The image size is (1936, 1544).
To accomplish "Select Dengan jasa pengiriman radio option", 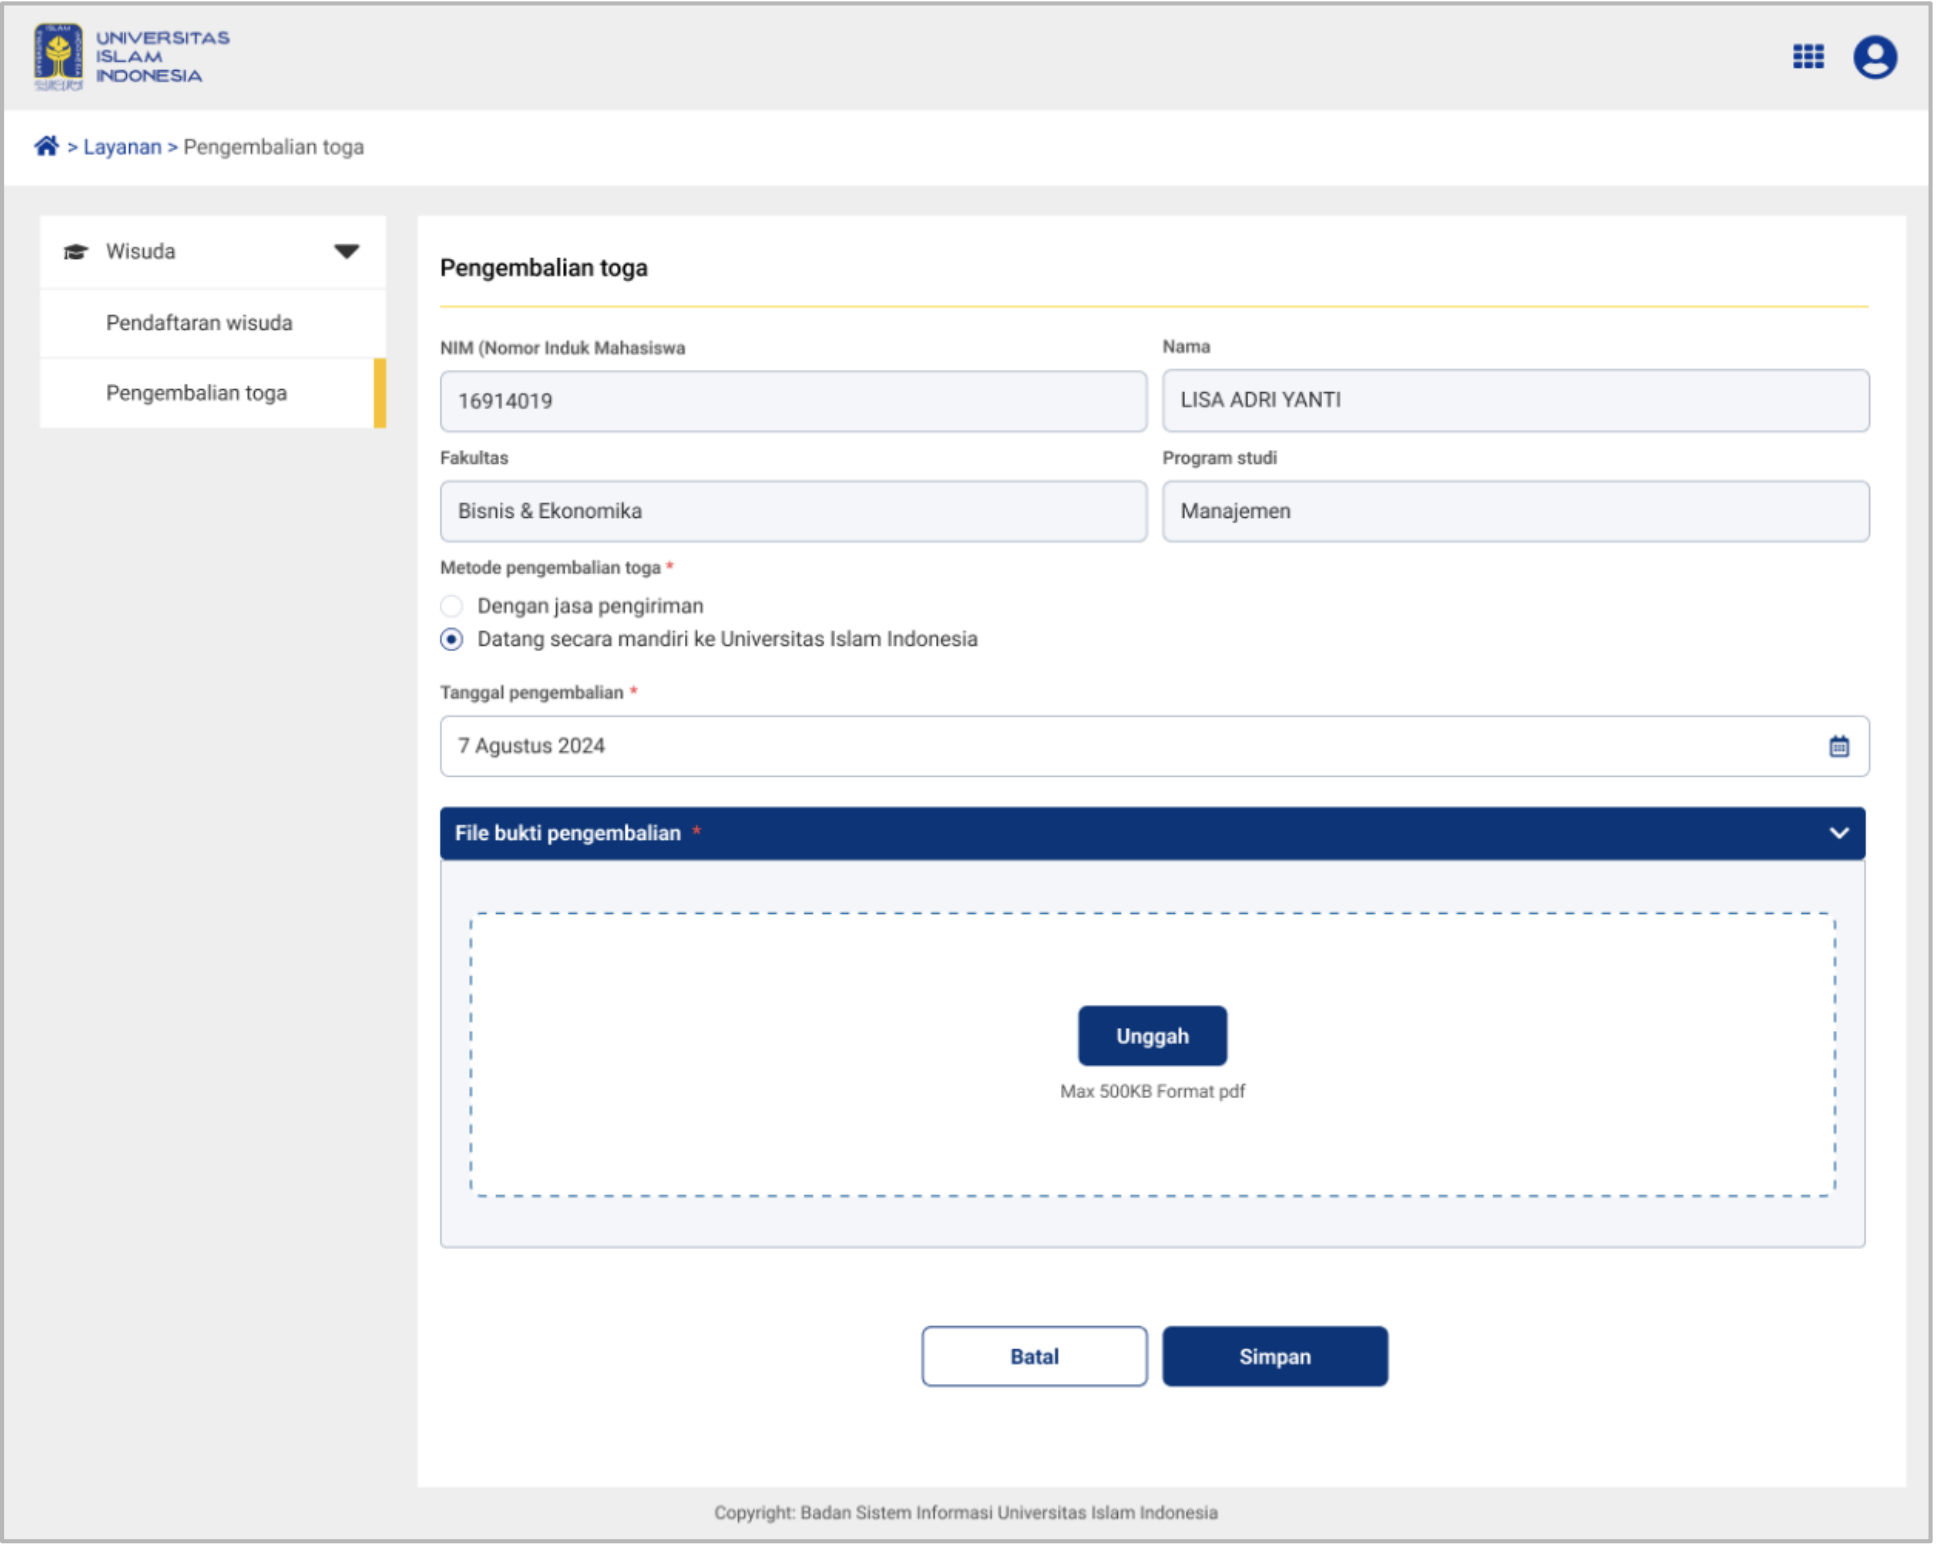I will pyautogui.click(x=452, y=606).
